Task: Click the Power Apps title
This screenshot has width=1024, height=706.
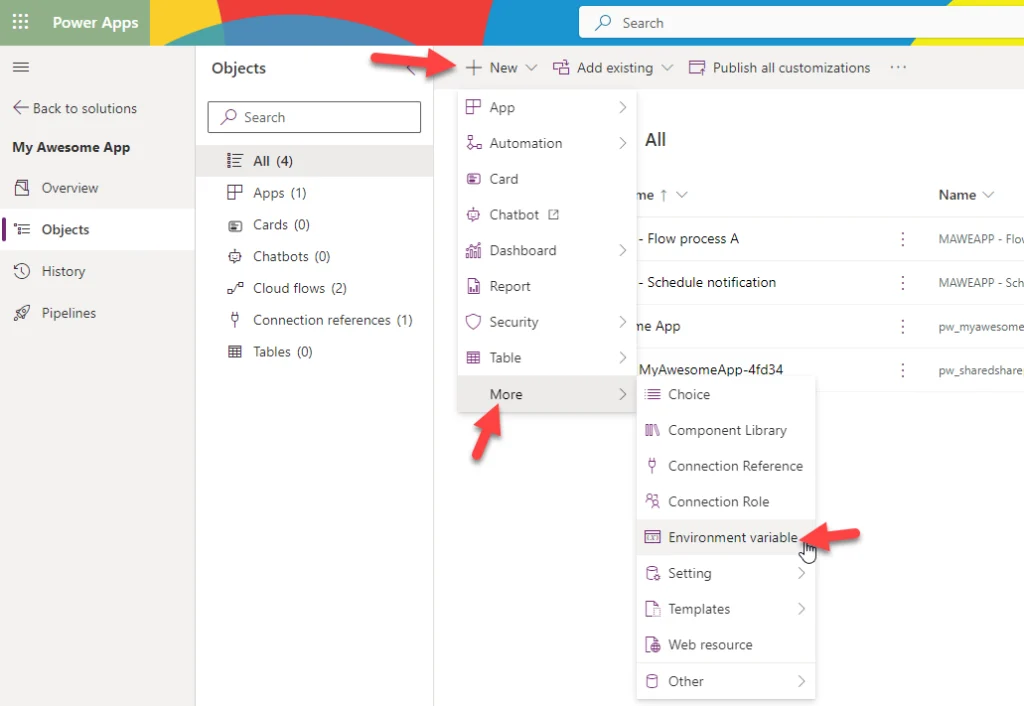Action: coord(95,22)
